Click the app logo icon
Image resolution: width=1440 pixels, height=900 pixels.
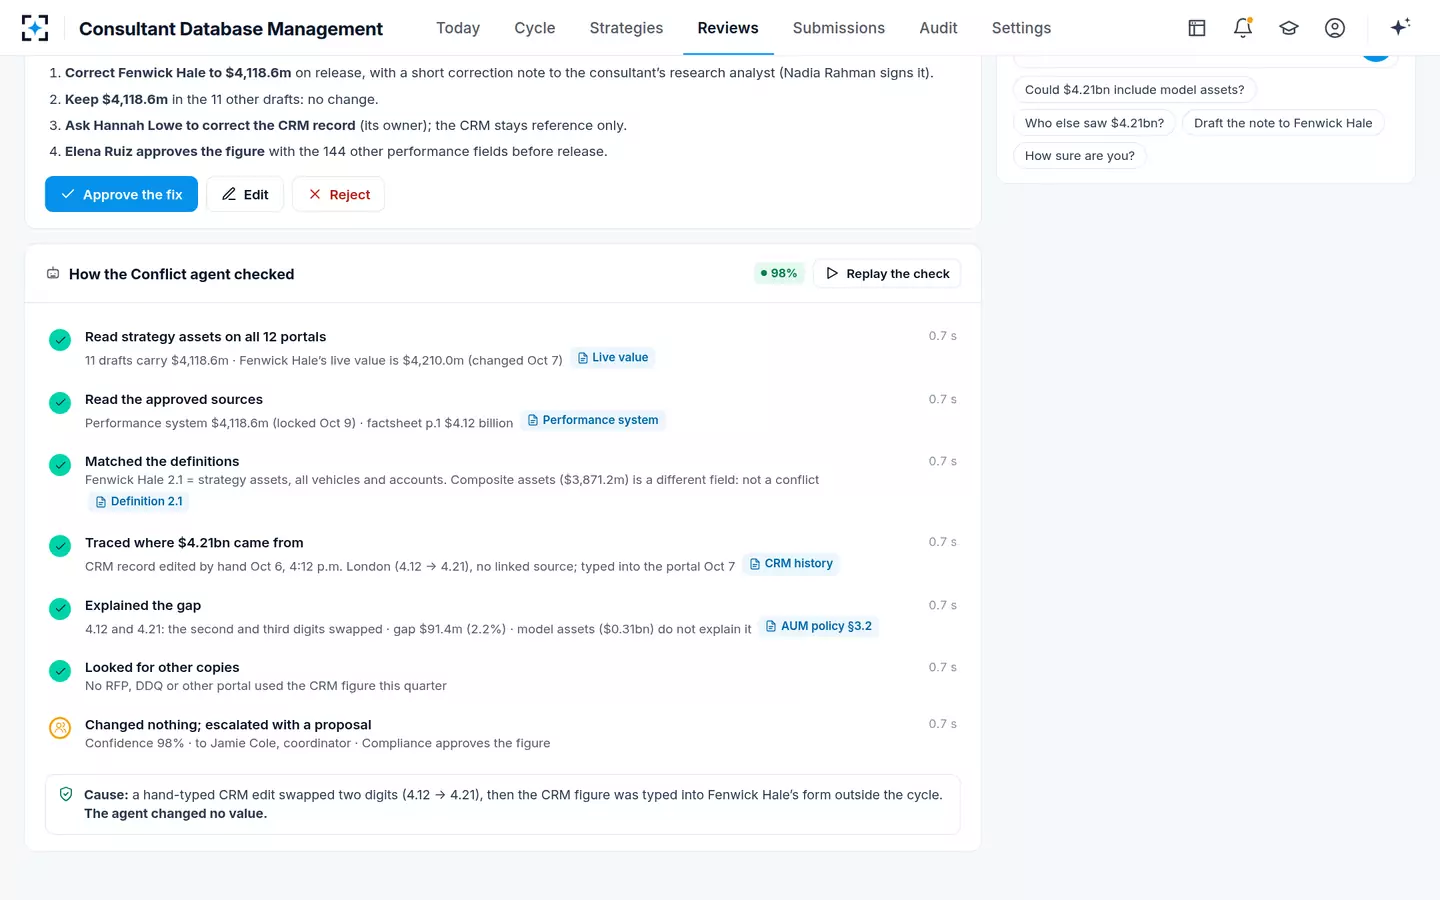[35, 28]
